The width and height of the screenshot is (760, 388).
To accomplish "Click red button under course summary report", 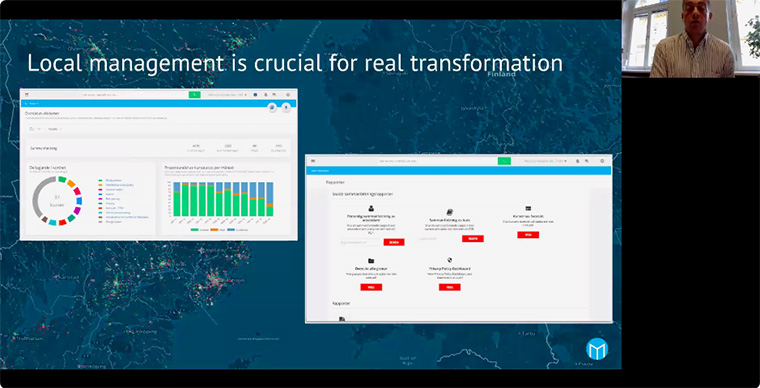I will tap(473, 239).
